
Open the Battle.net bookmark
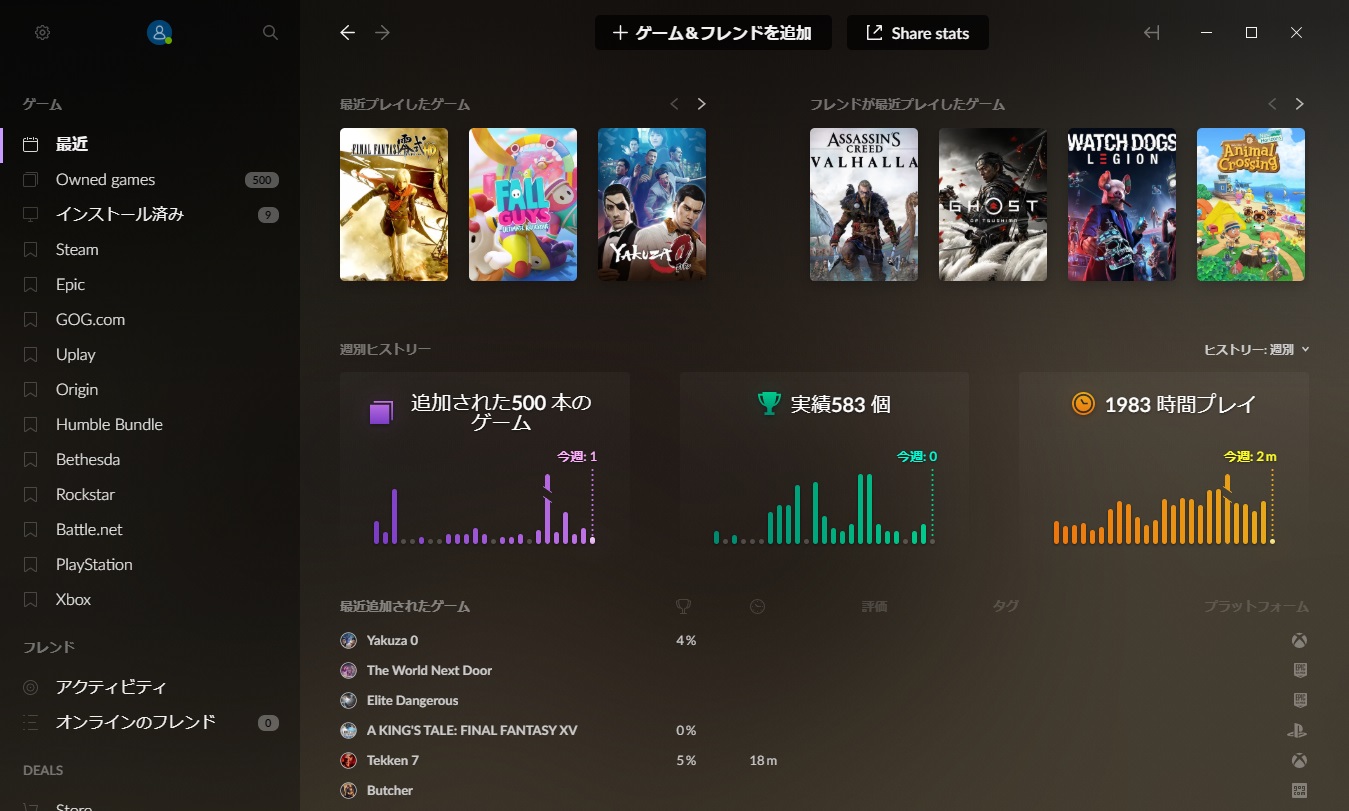[150, 529]
